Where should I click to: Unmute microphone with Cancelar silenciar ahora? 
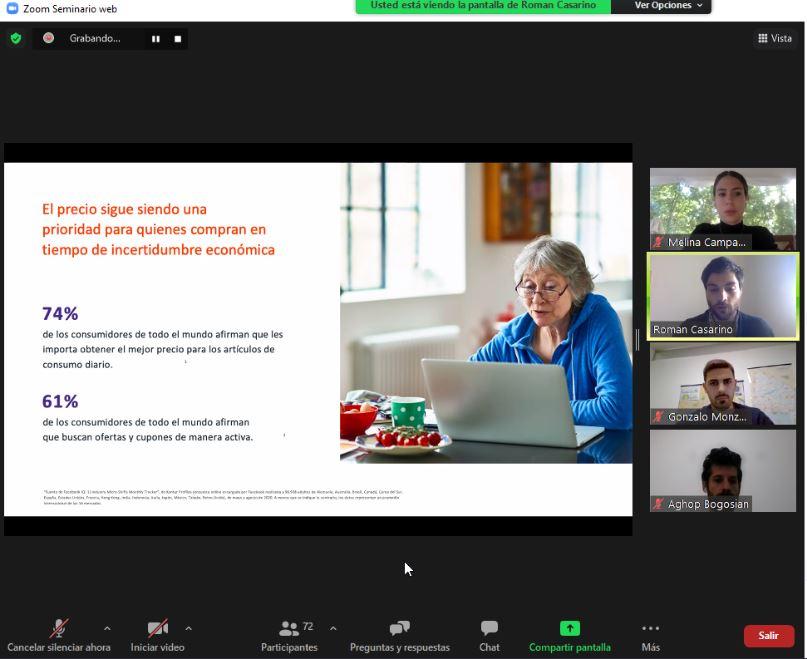(x=59, y=629)
